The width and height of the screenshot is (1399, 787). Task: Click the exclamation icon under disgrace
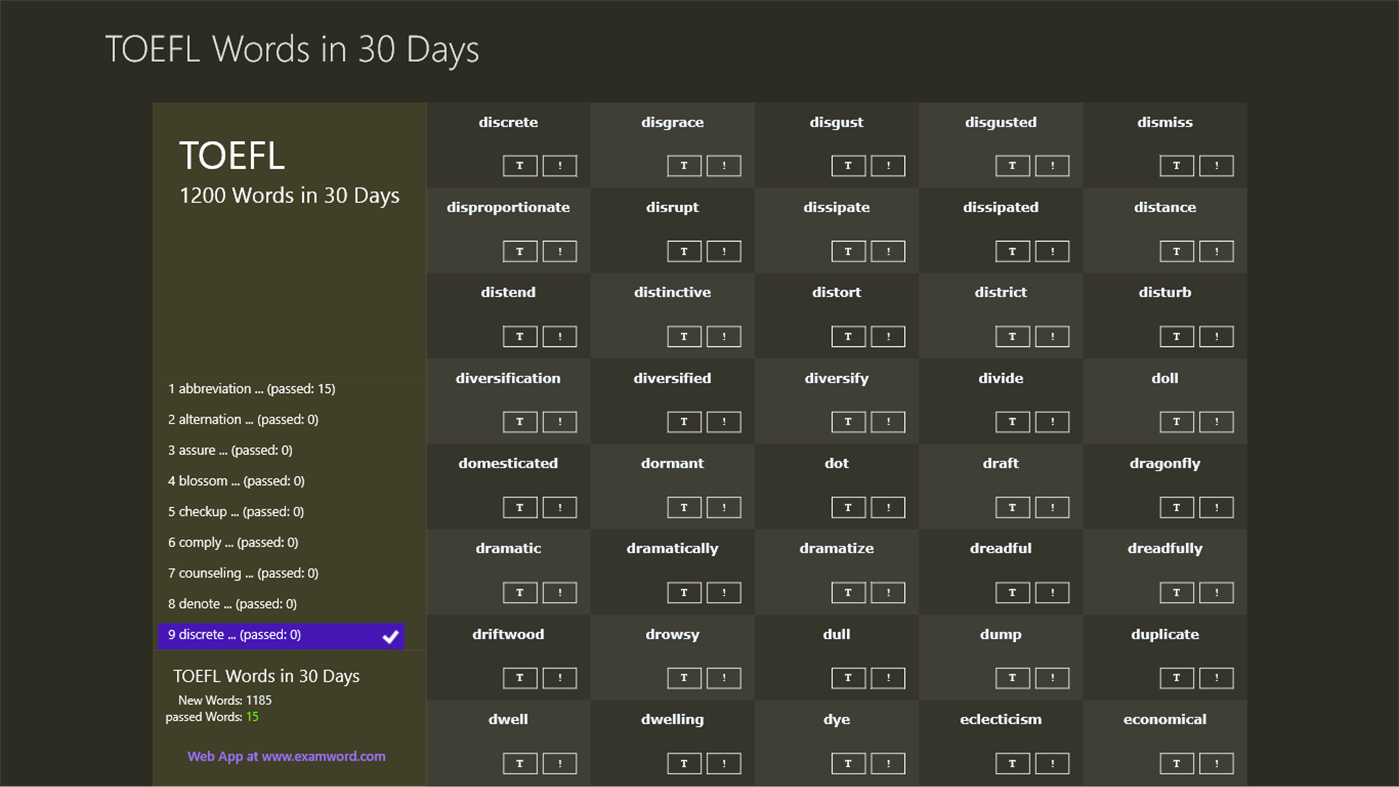point(724,165)
